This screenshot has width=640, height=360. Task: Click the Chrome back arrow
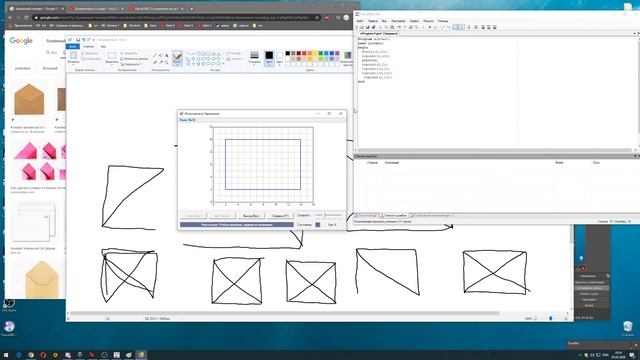10,18
